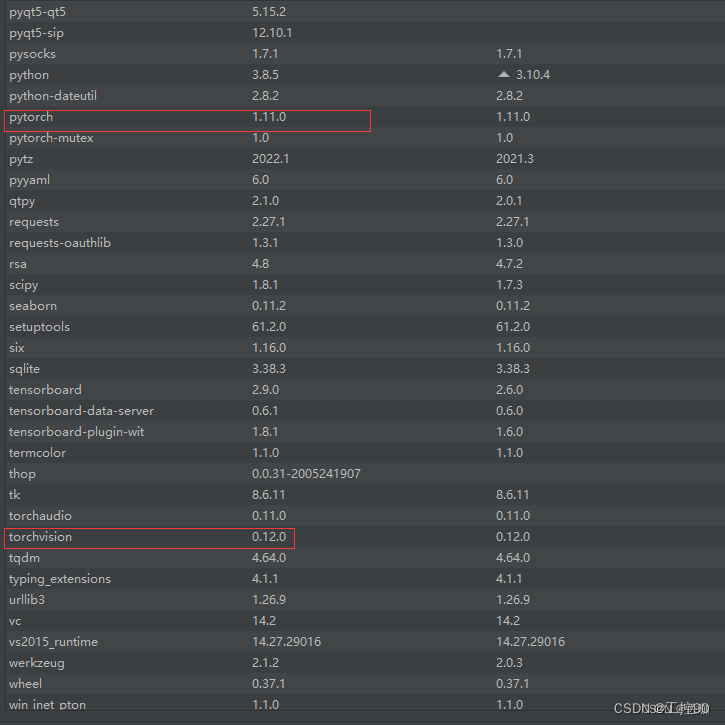Click the python-dateutil package row
The image size is (725, 725).
365,96
